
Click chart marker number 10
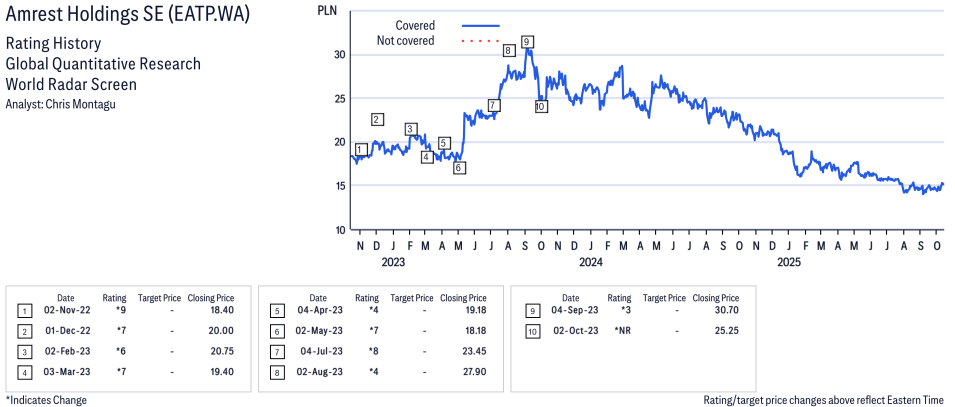(541, 106)
